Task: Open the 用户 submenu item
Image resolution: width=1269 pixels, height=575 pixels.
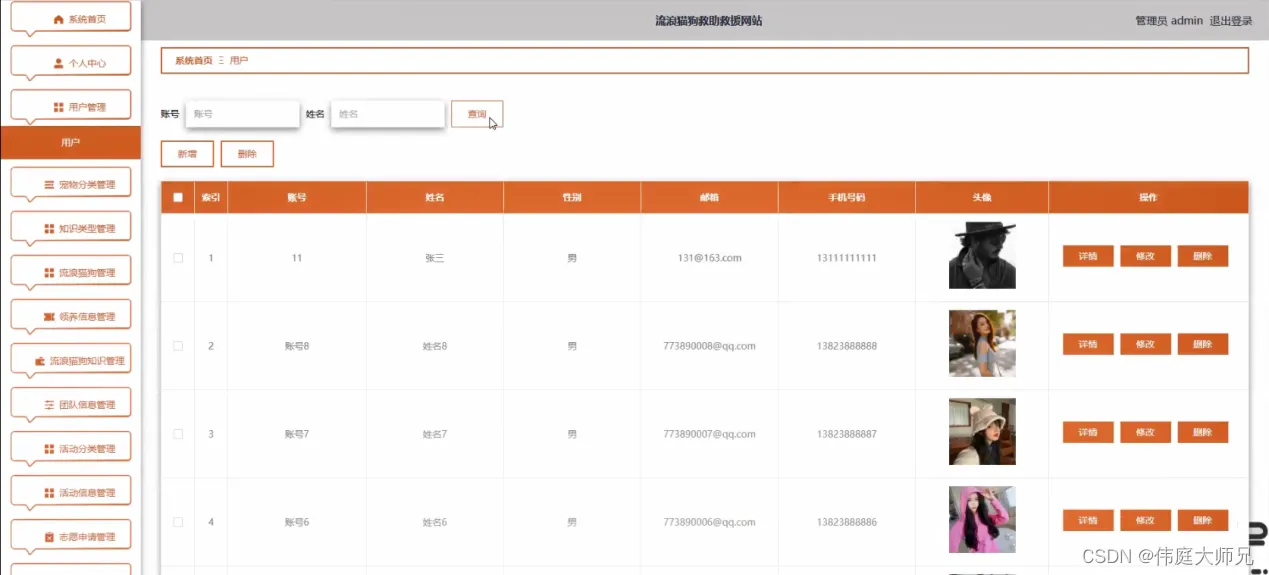Action: [x=70, y=142]
